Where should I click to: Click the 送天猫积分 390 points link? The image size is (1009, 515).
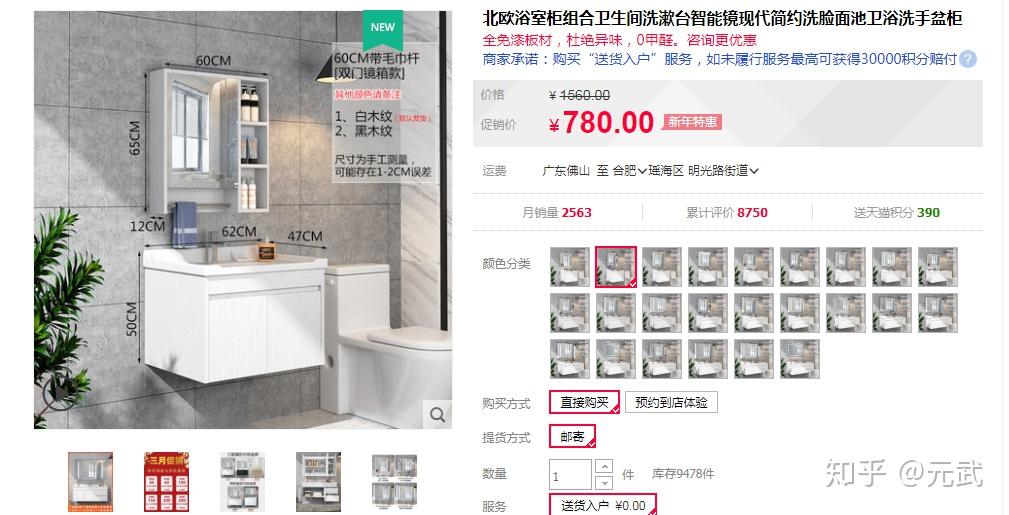[x=896, y=212]
